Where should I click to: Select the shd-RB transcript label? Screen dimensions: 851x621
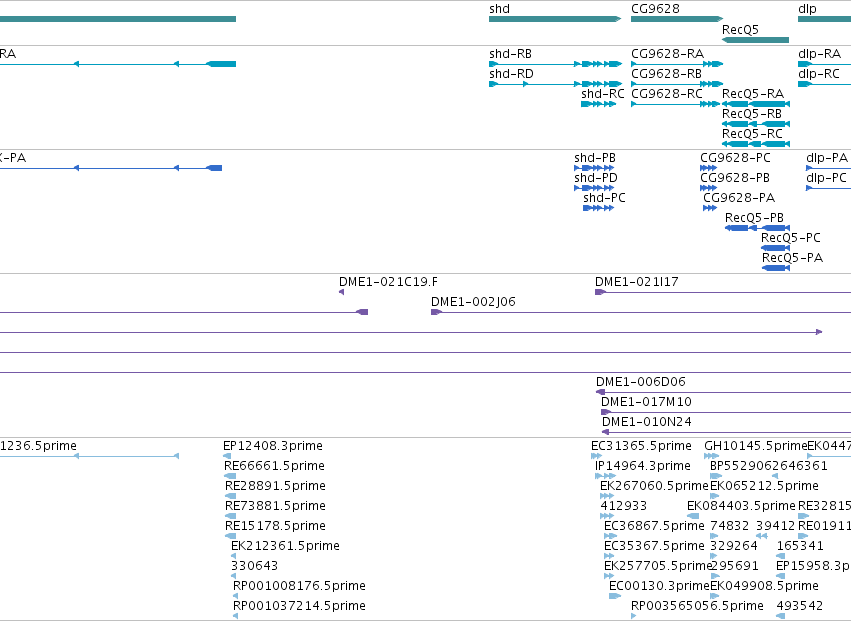pos(510,54)
